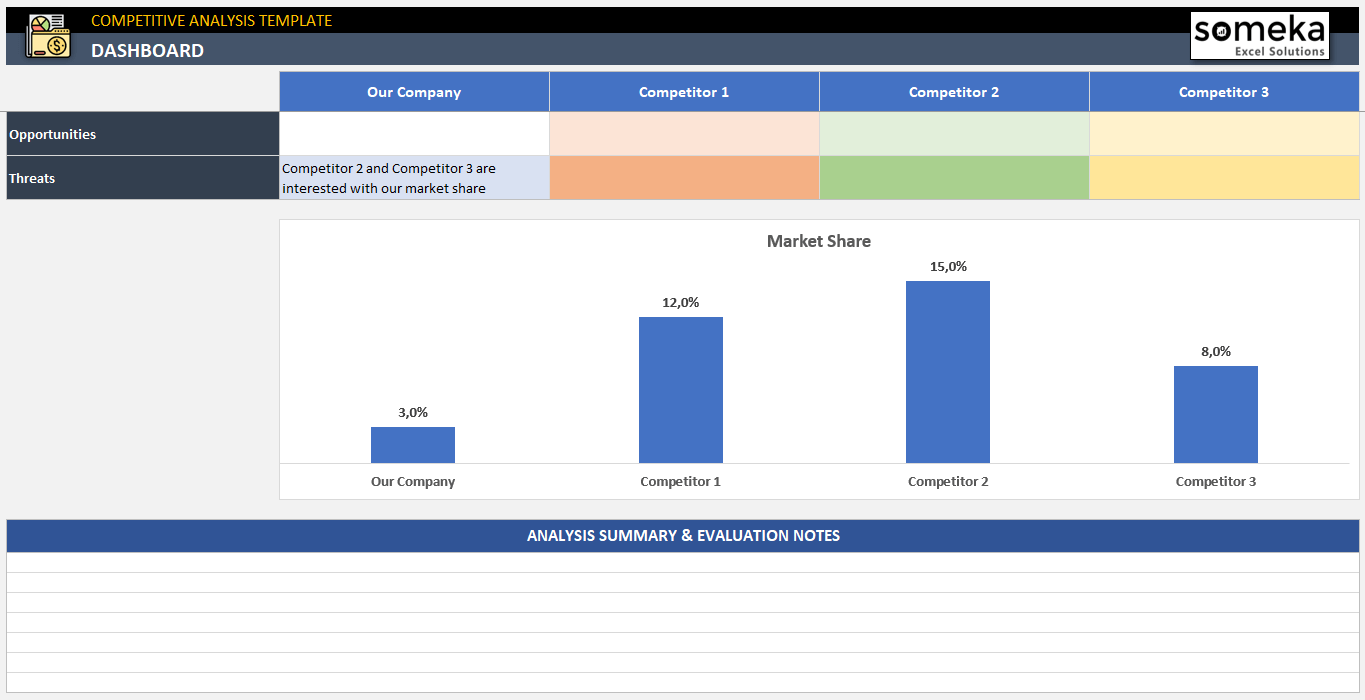Screen dimensions: 1365x700
Task: Select the first empty evaluation notes row
Action: pos(683,561)
